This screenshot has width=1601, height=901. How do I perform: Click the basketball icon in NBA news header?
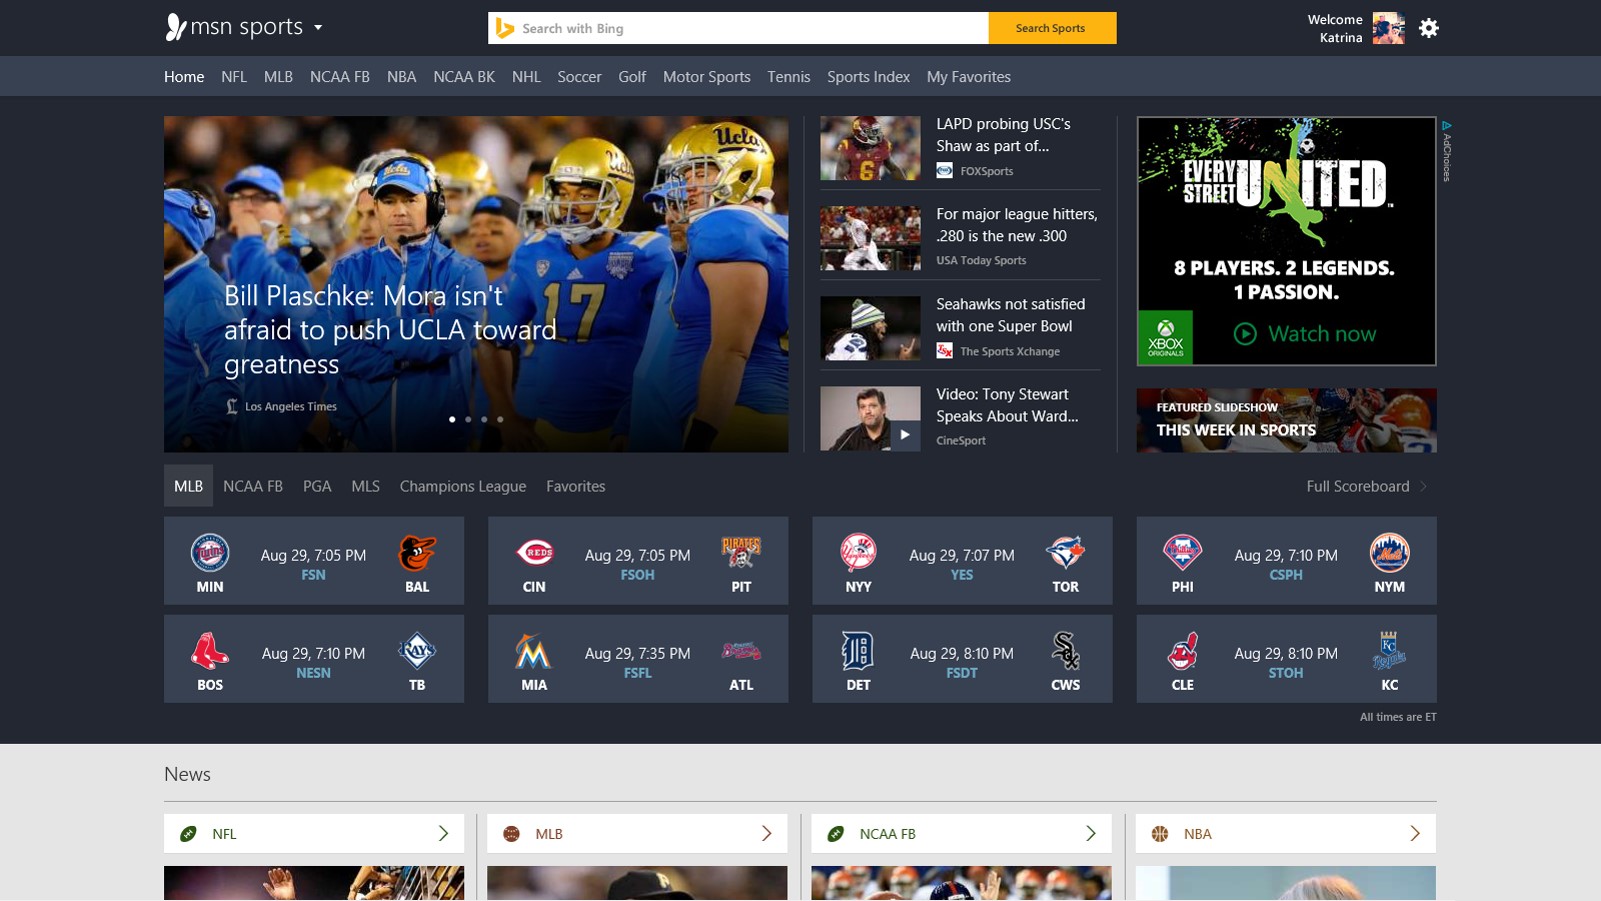pos(1160,834)
